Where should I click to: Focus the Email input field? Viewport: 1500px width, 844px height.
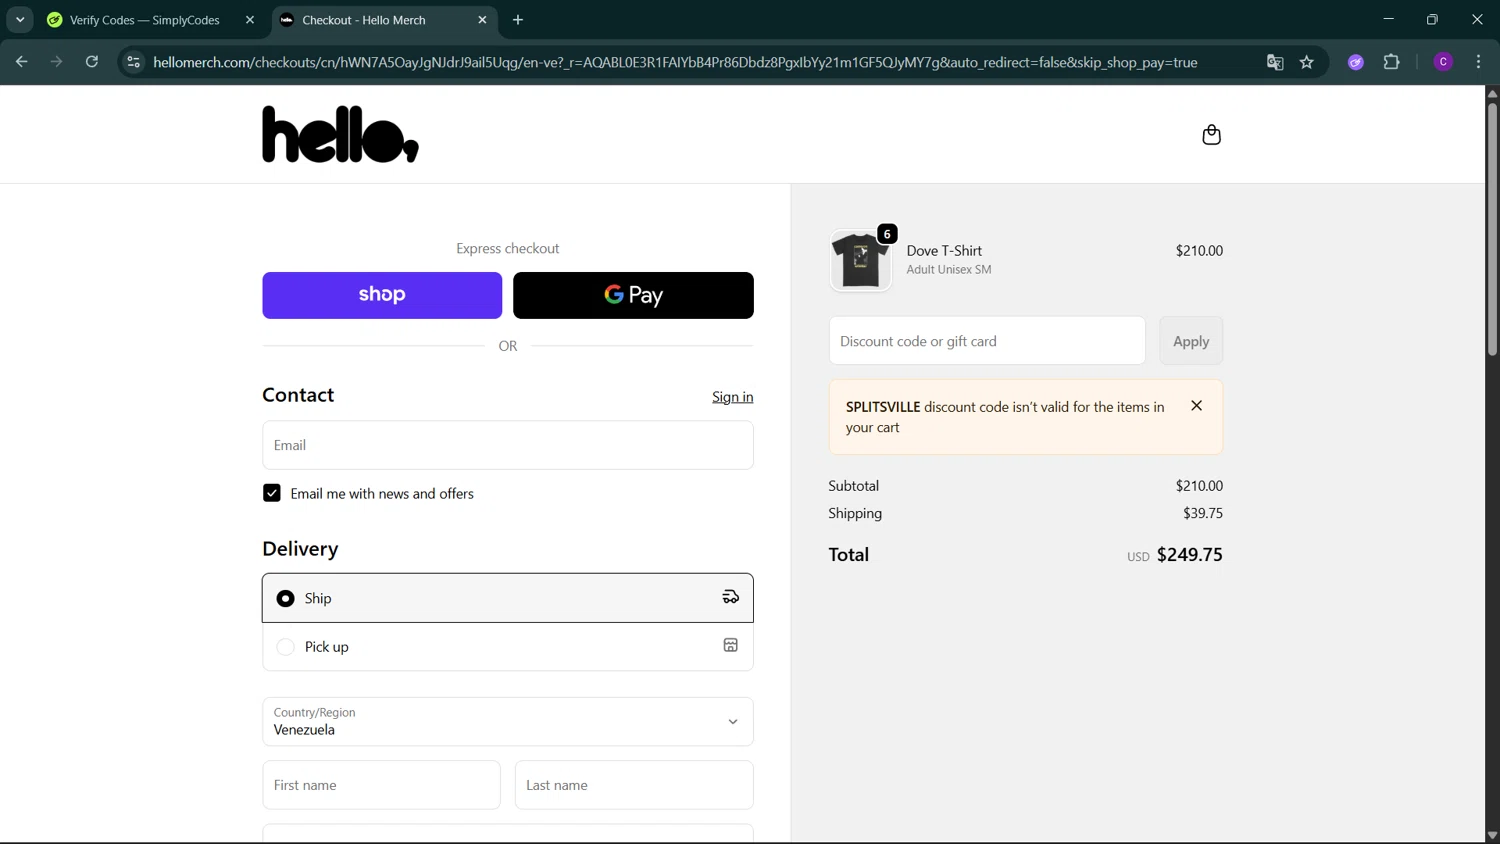[x=508, y=445]
